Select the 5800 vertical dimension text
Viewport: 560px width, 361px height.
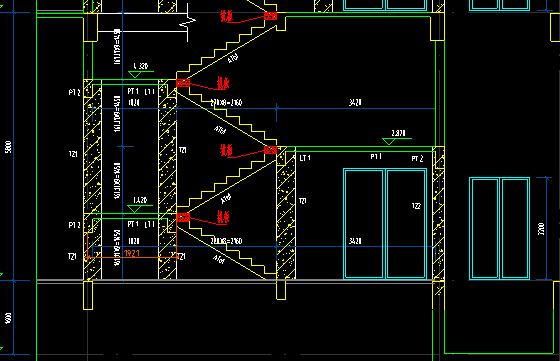pos(8,147)
